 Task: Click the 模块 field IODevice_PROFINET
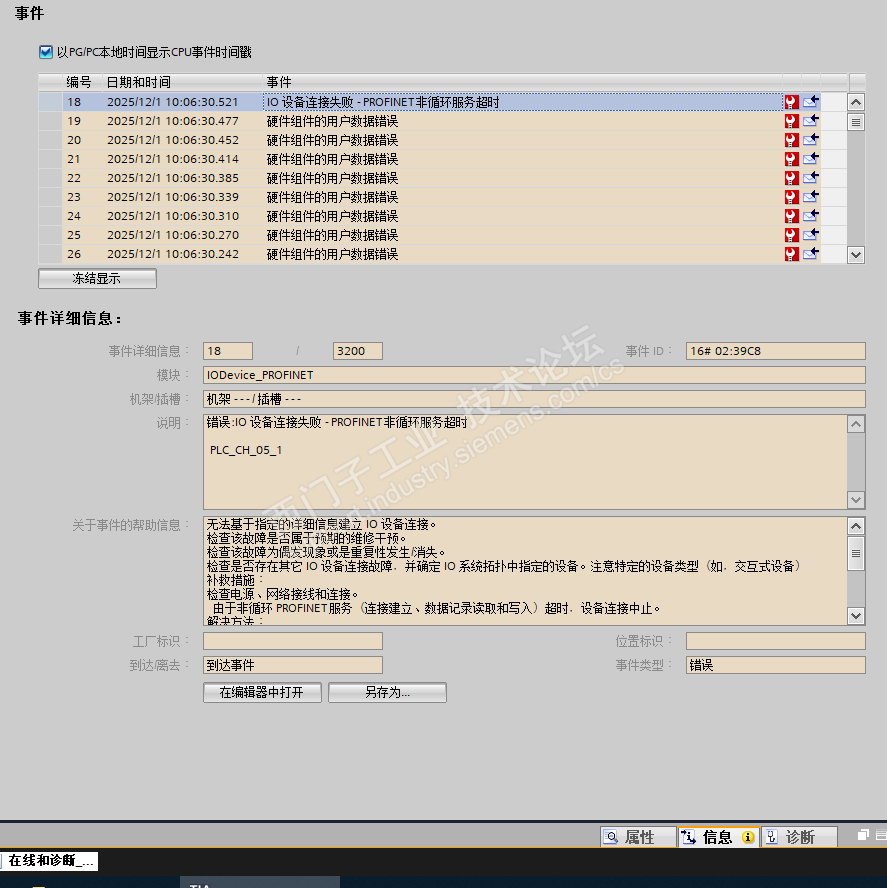[534, 375]
